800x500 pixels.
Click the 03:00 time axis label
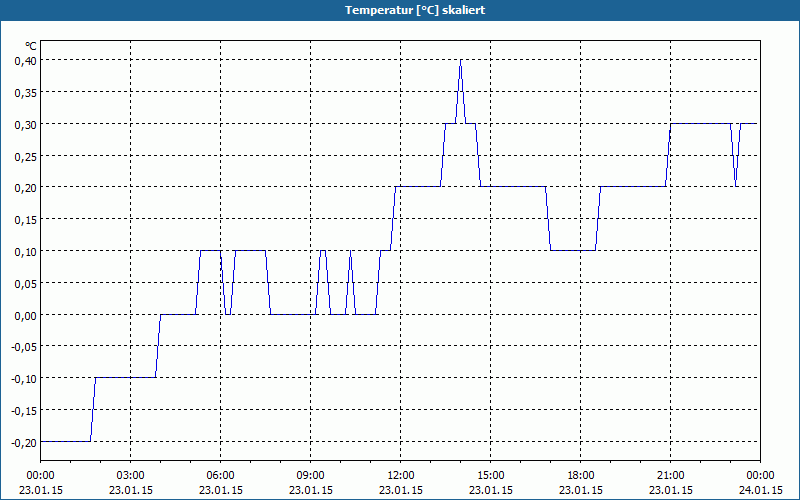click(131, 476)
